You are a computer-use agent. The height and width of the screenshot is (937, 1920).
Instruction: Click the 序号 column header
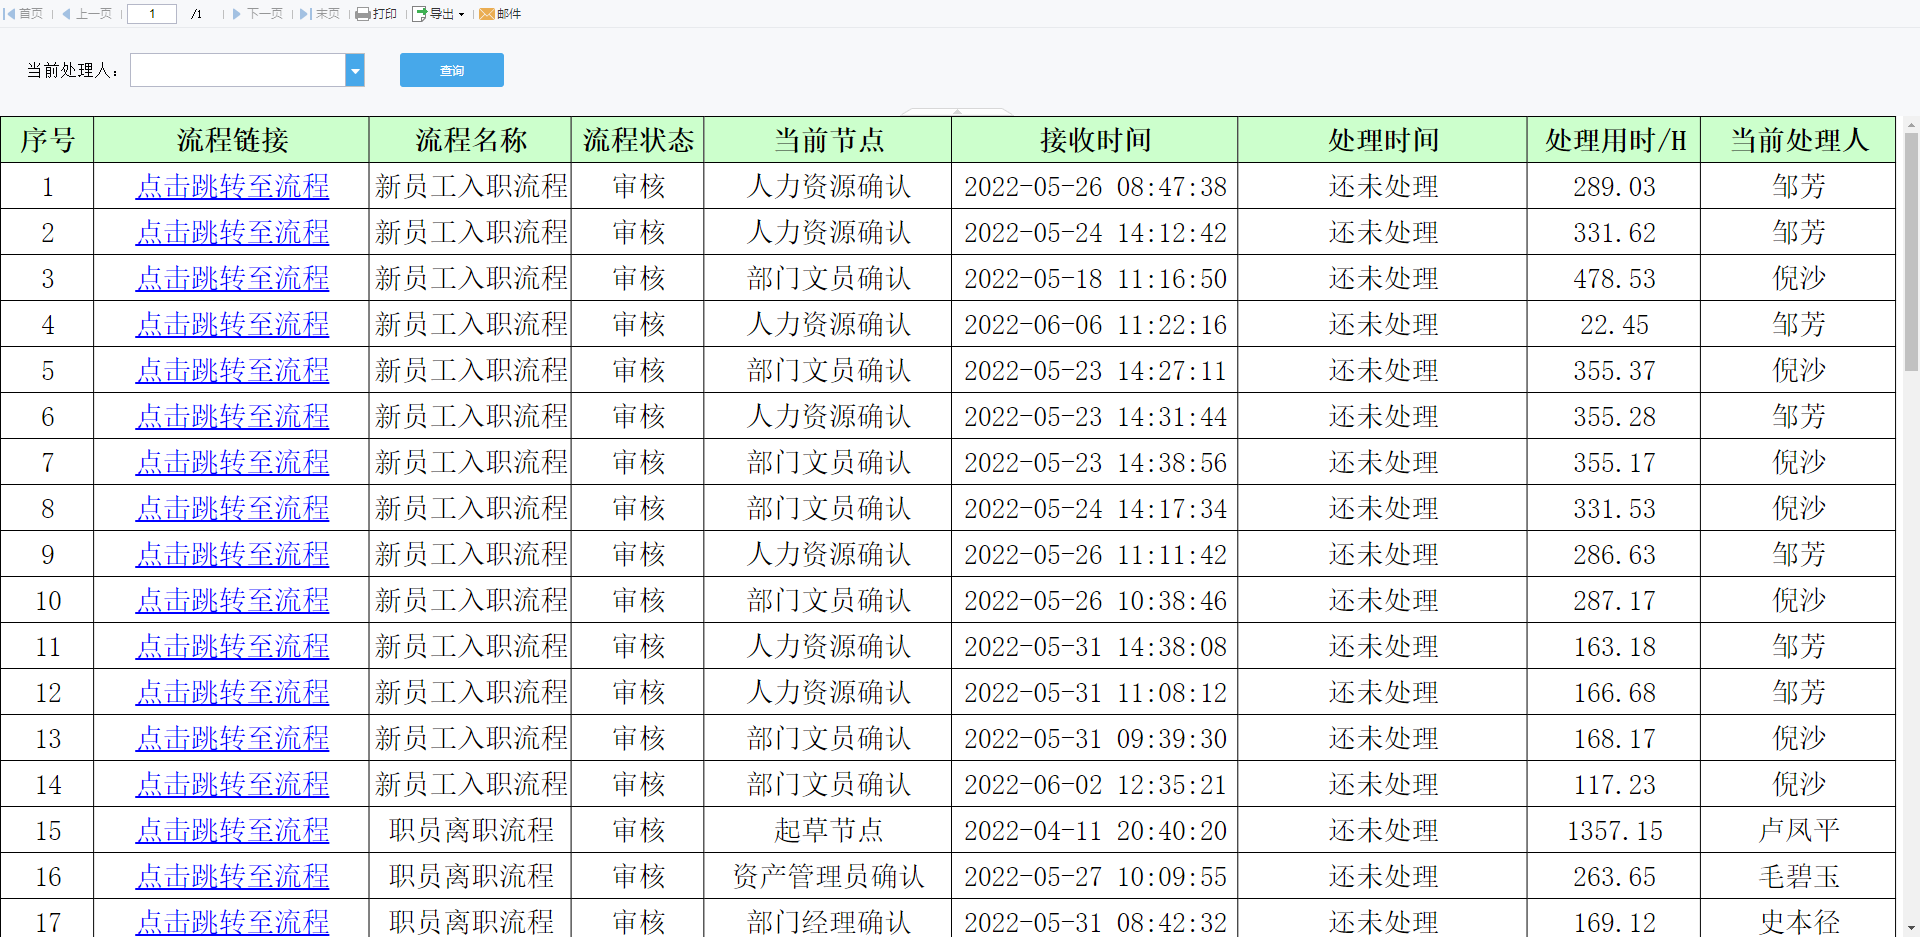click(x=47, y=140)
